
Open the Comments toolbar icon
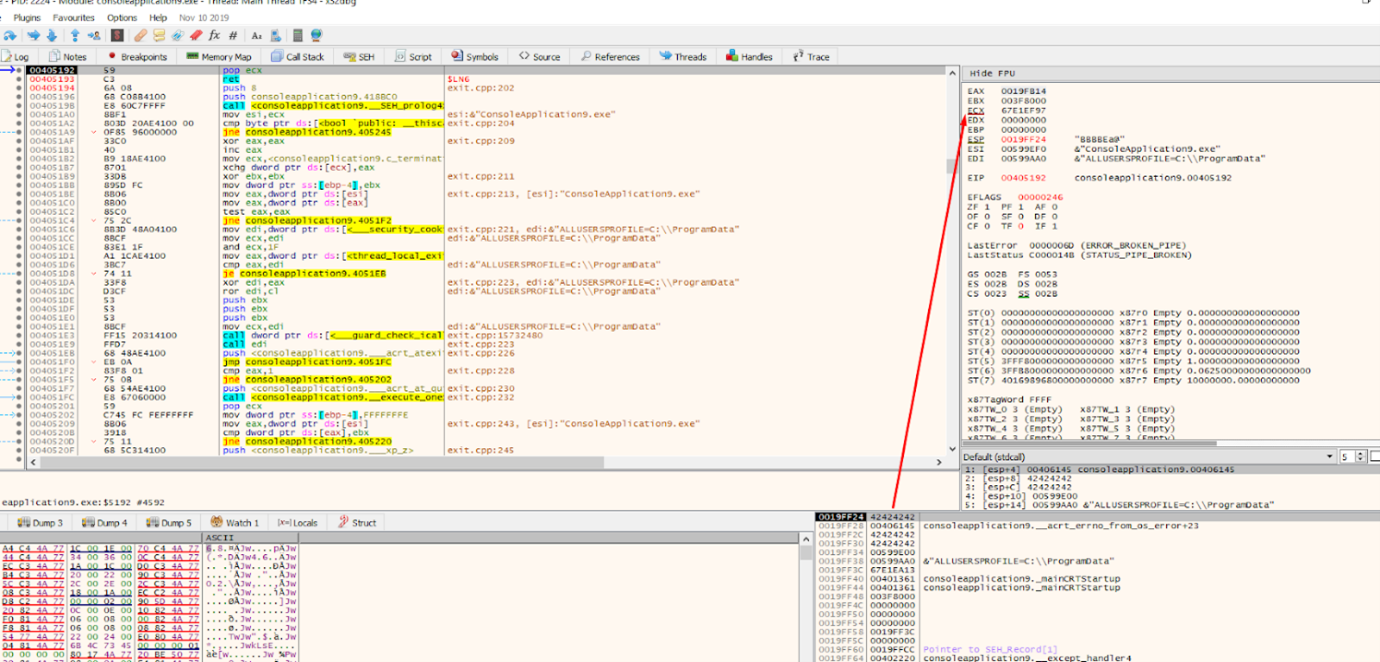(x=159, y=36)
